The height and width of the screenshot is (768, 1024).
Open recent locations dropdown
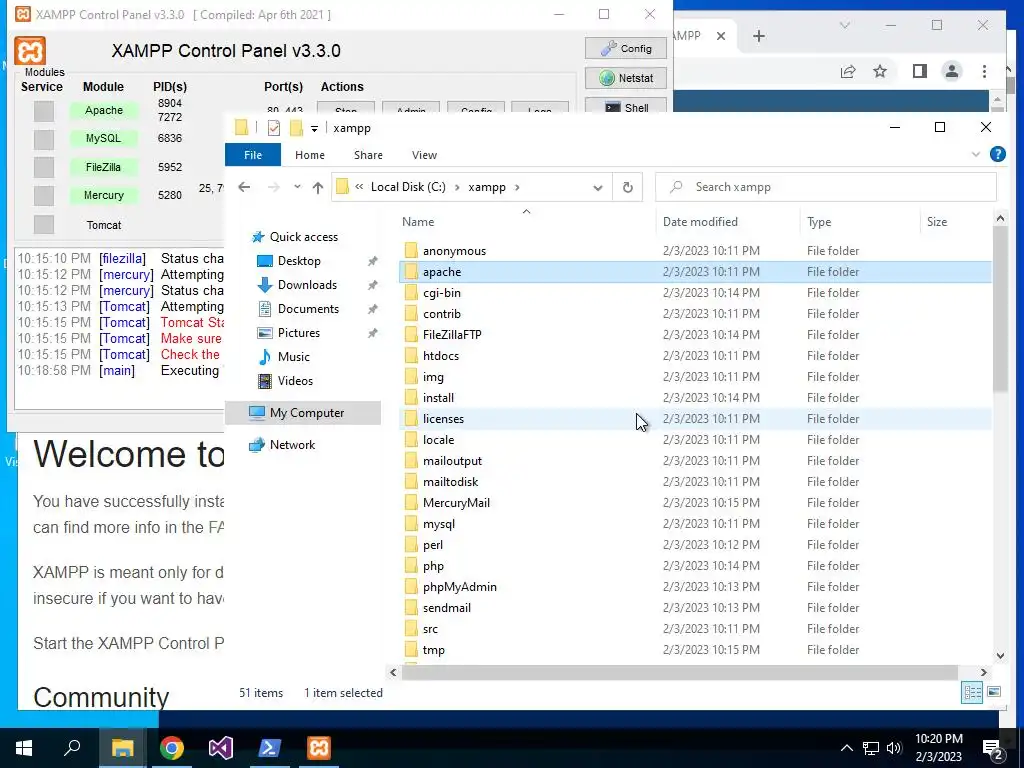(x=297, y=187)
